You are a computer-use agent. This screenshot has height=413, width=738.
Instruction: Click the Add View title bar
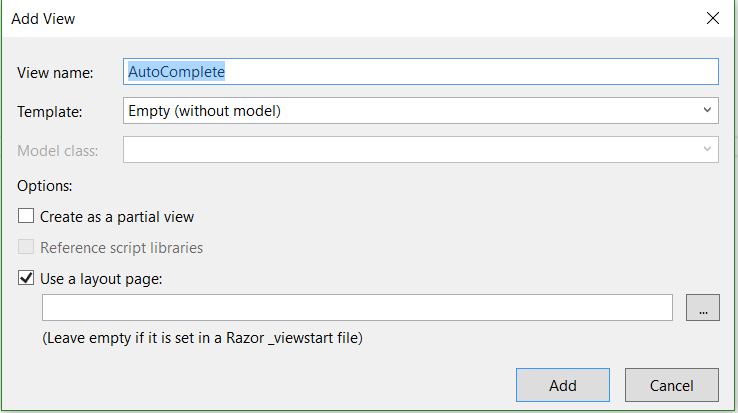tap(300, 18)
